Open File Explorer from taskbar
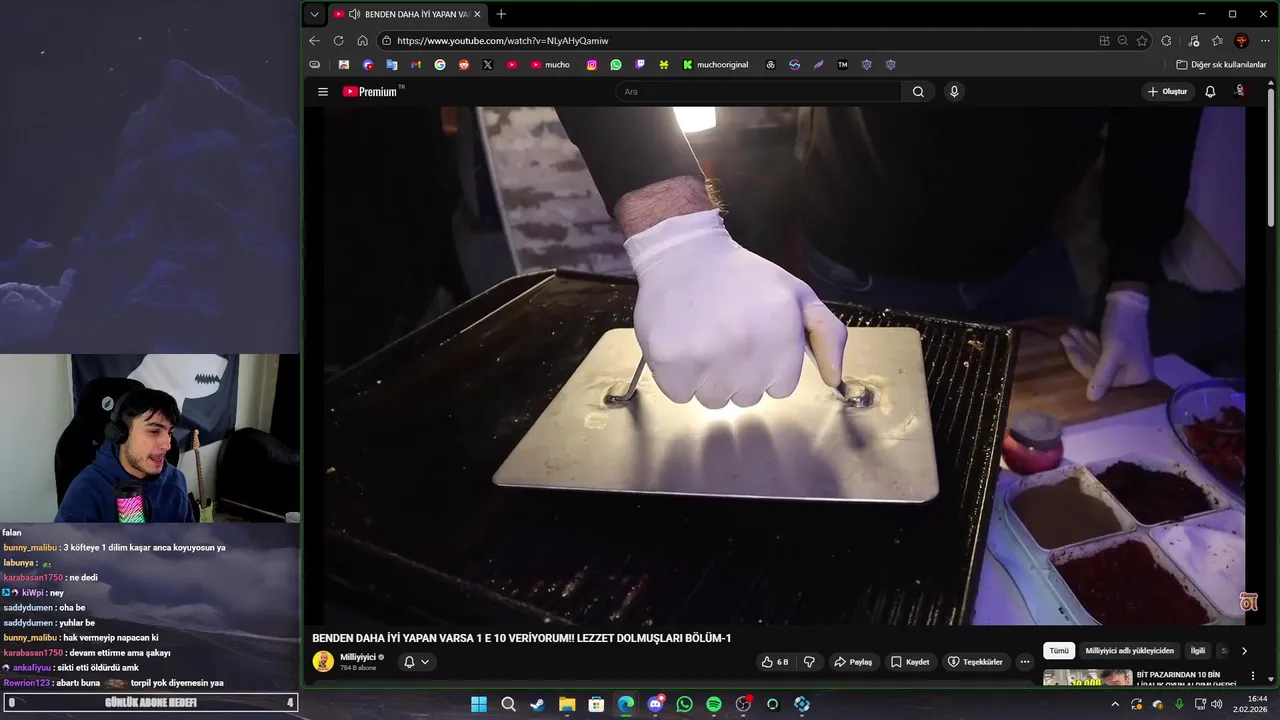The image size is (1280, 720). (x=567, y=704)
